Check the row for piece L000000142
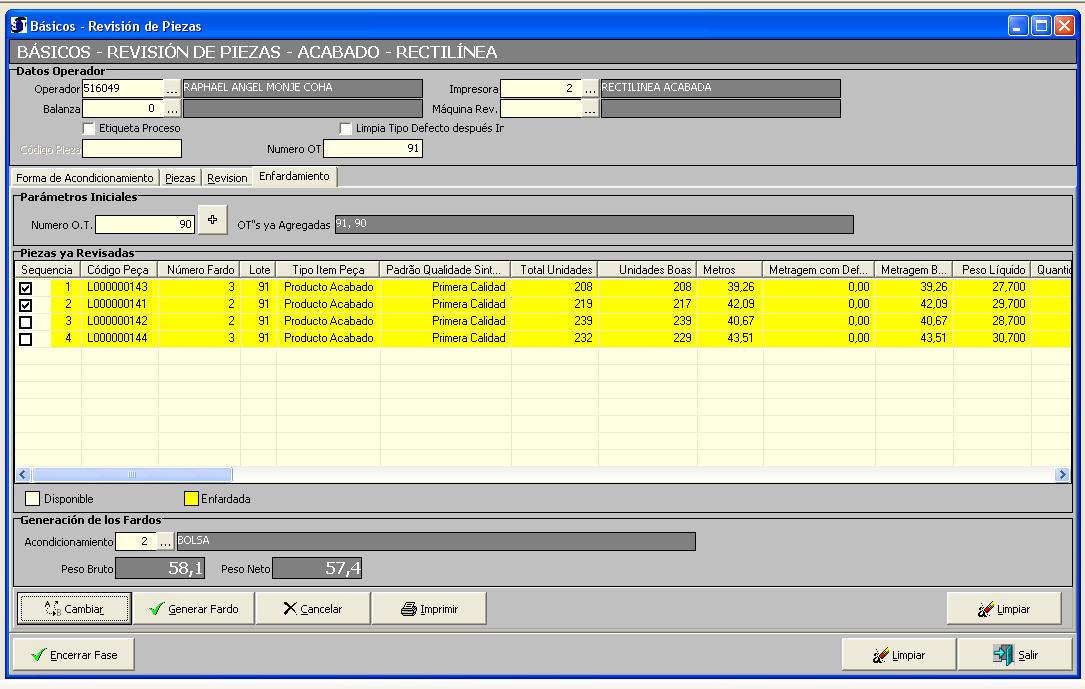The image size is (1085, 689). click(x=26, y=322)
